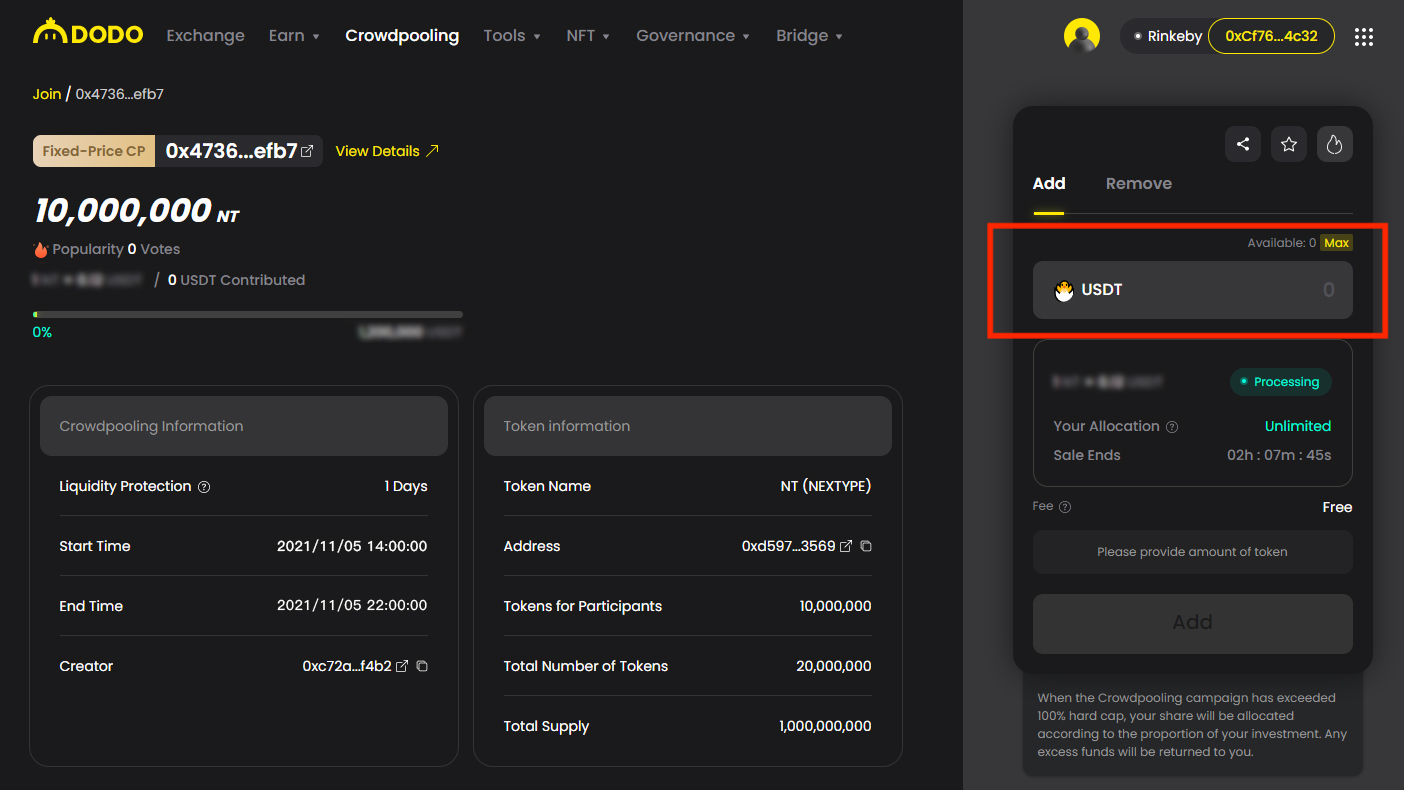1404x790 pixels.
Task: Click the USDT token icon
Action: point(1064,290)
